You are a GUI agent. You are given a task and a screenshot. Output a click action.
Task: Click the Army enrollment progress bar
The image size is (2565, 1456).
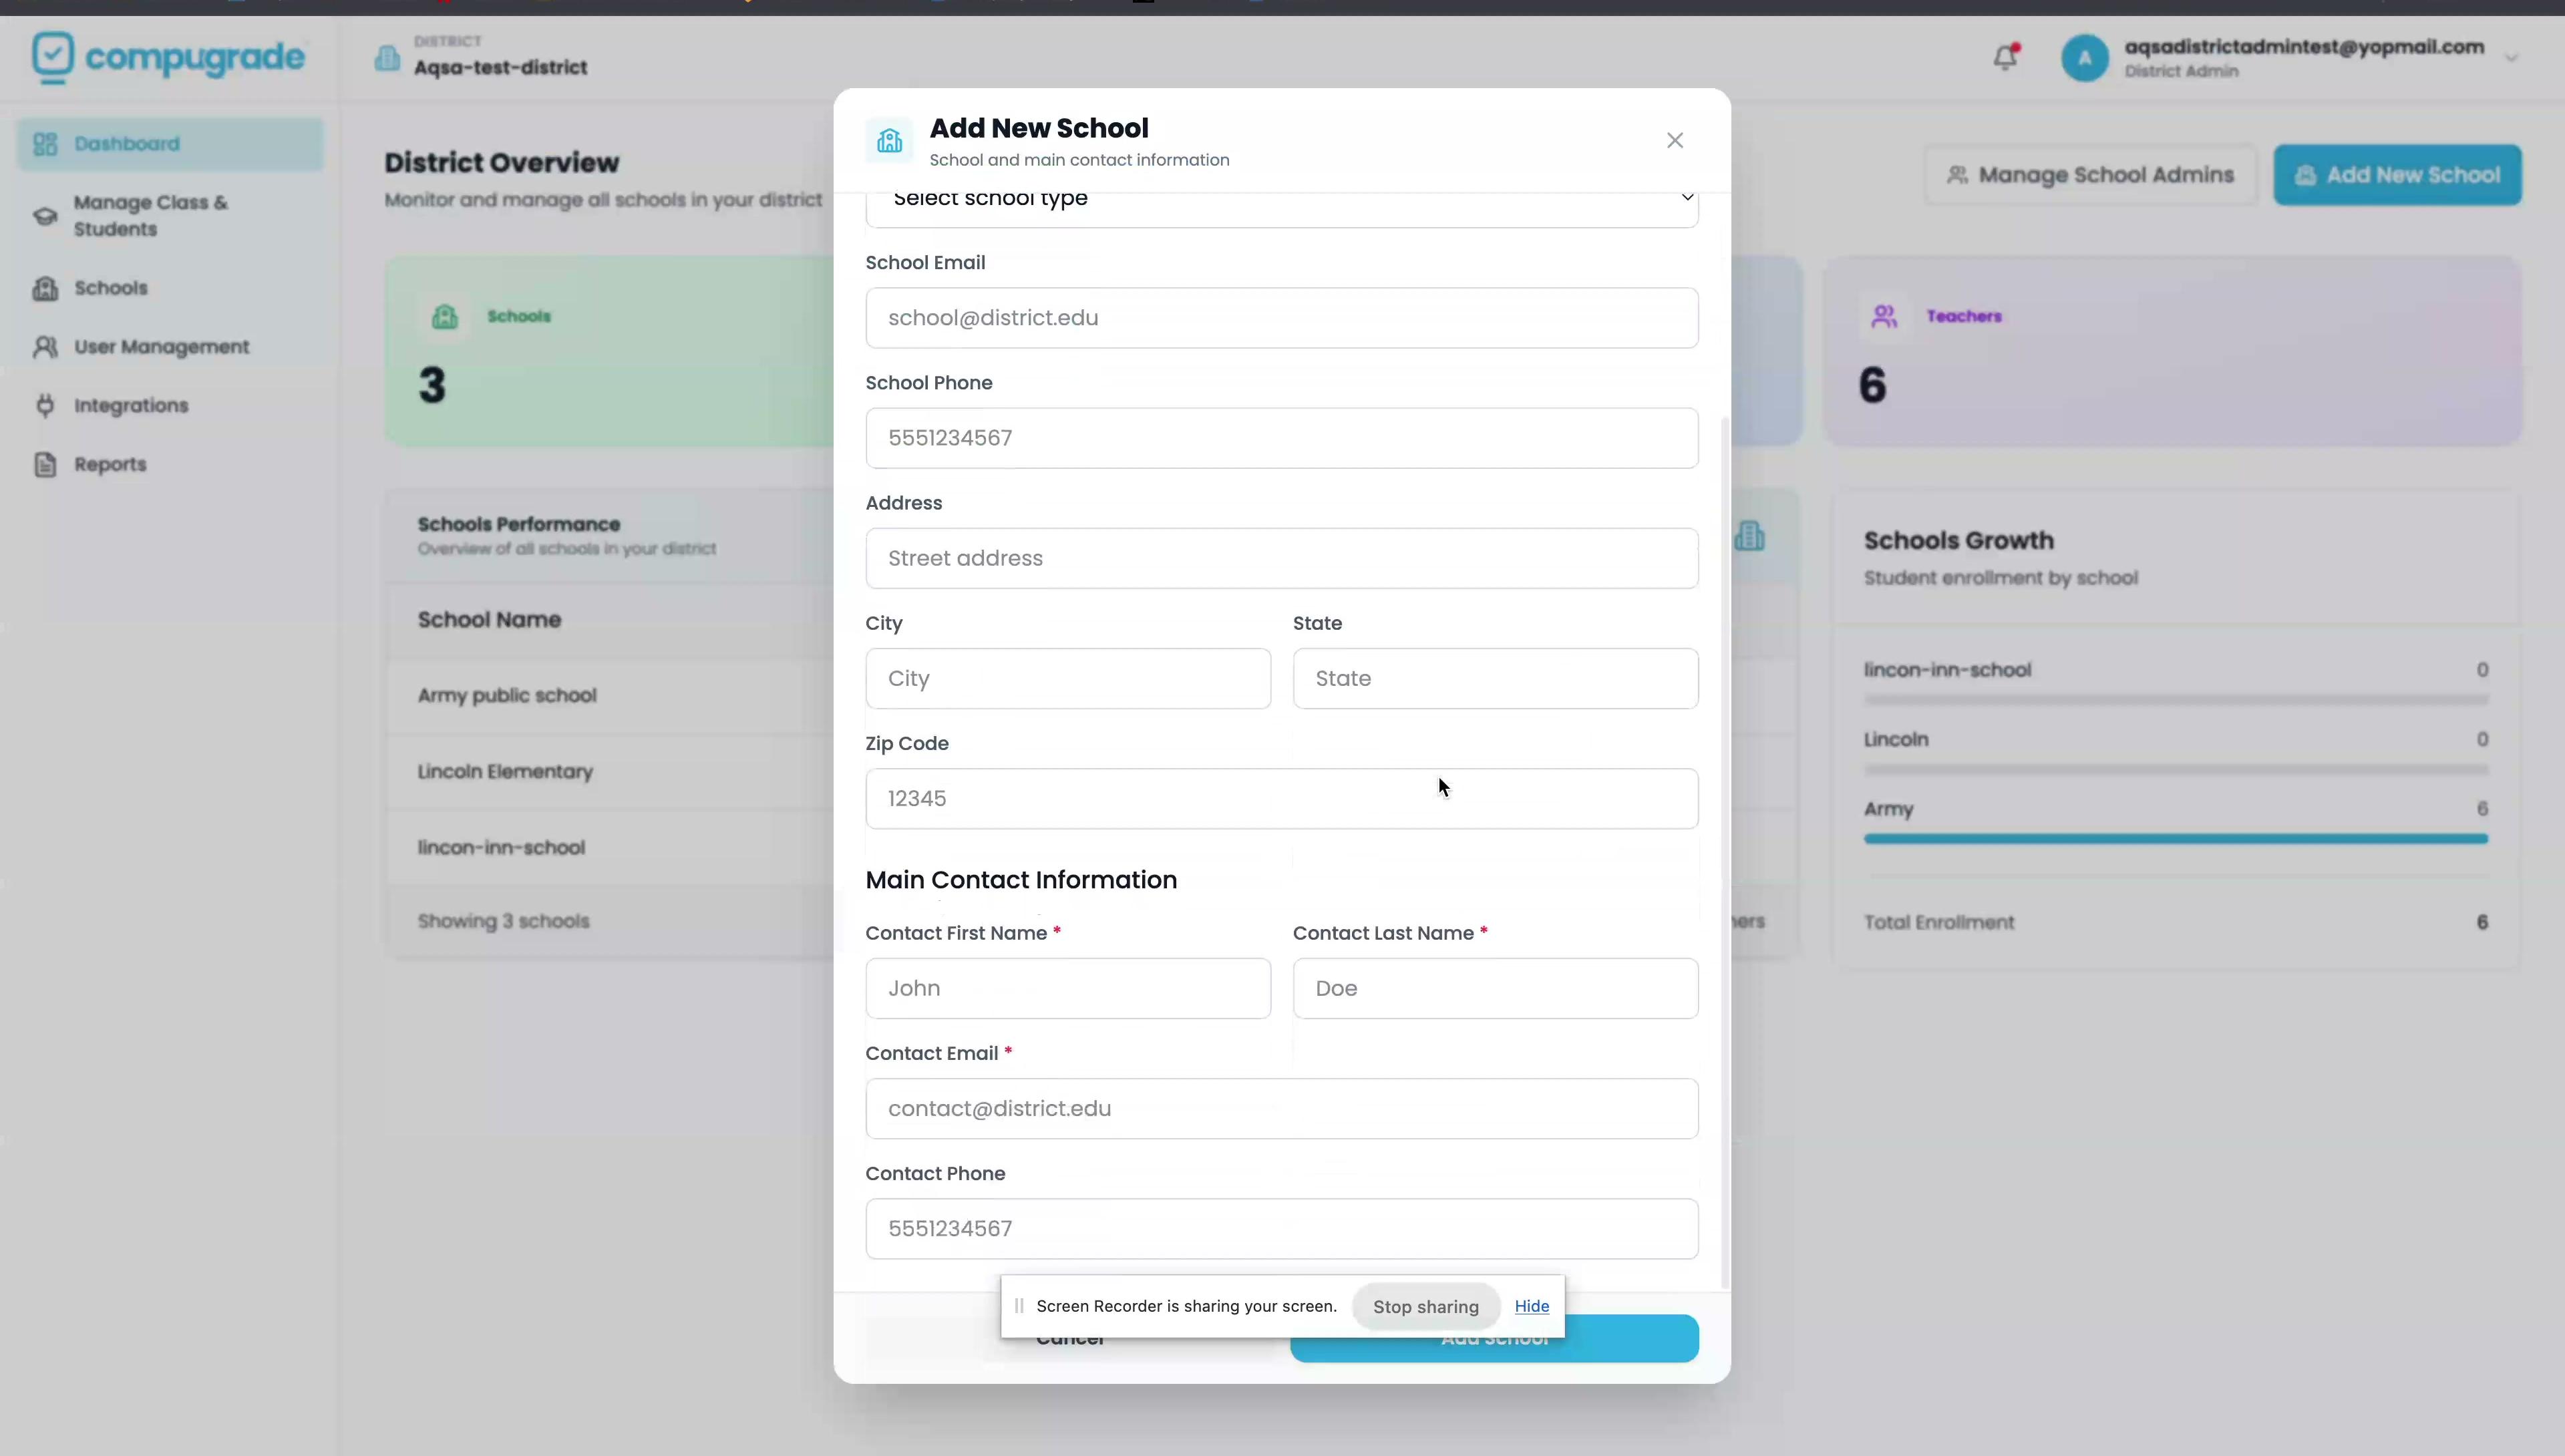click(x=2175, y=839)
